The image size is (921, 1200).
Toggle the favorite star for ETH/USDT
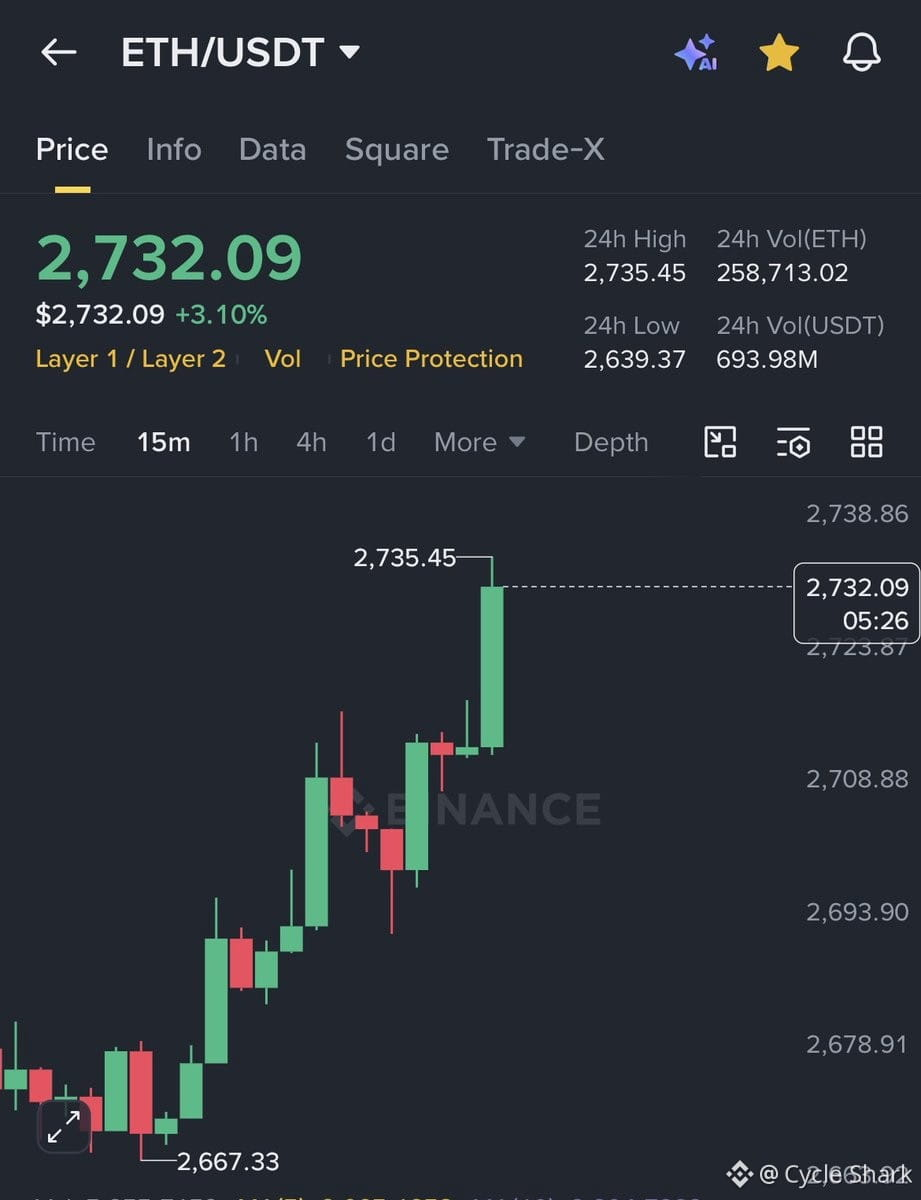[779, 53]
